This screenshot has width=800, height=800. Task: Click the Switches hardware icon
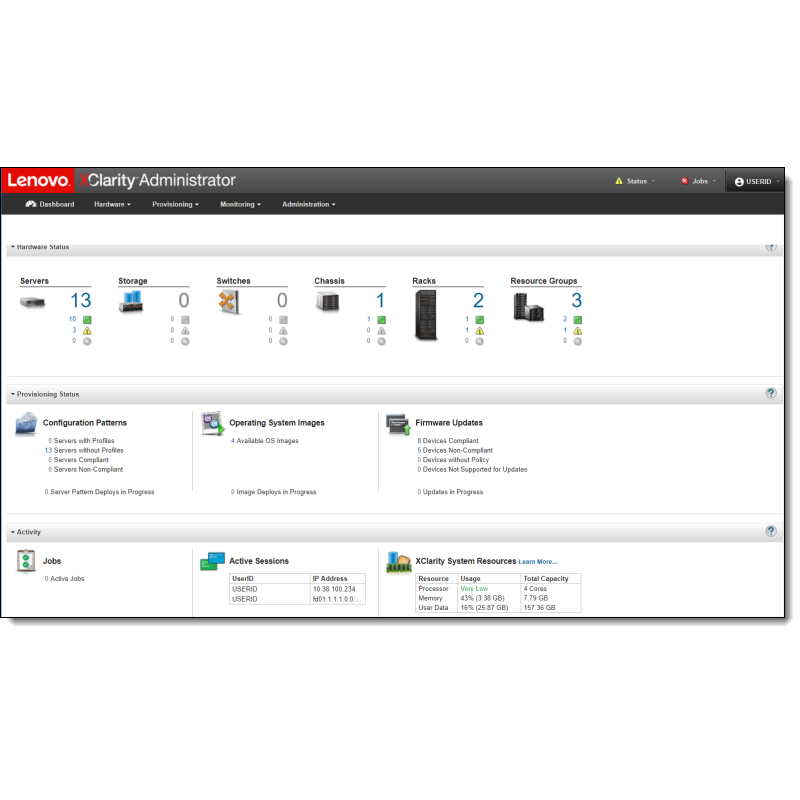(x=229, y=302)
